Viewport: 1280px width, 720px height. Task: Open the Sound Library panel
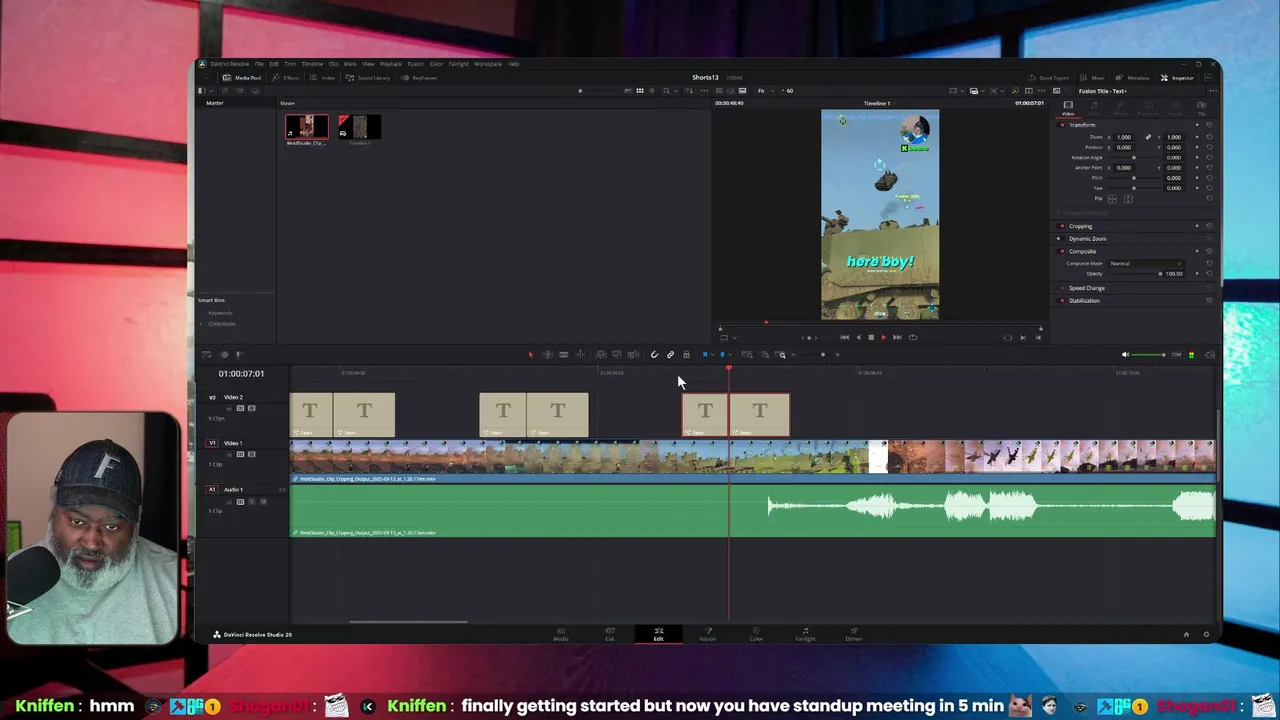[x=368, y=78]
